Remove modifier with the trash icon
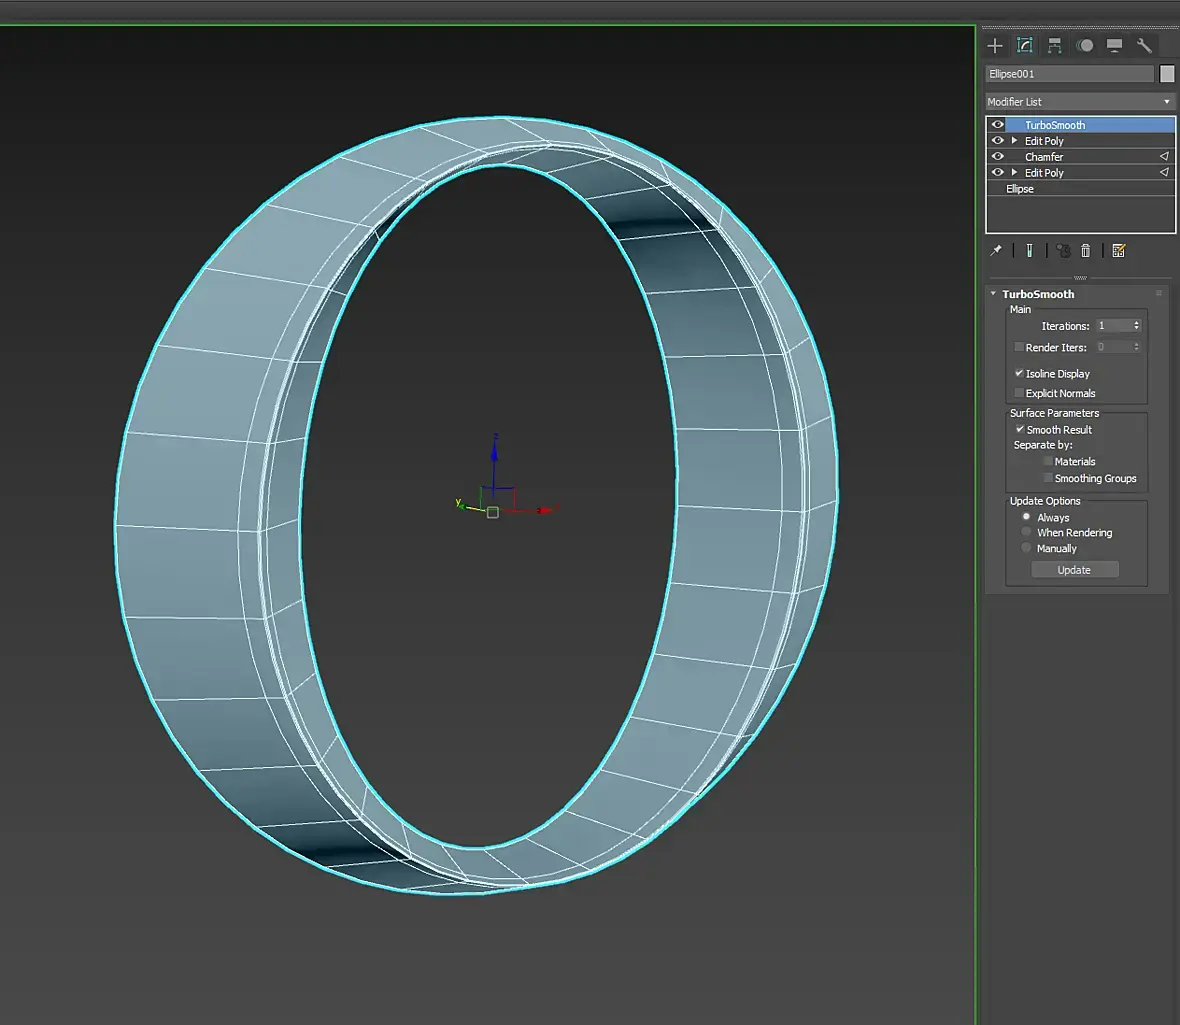 1086,251
